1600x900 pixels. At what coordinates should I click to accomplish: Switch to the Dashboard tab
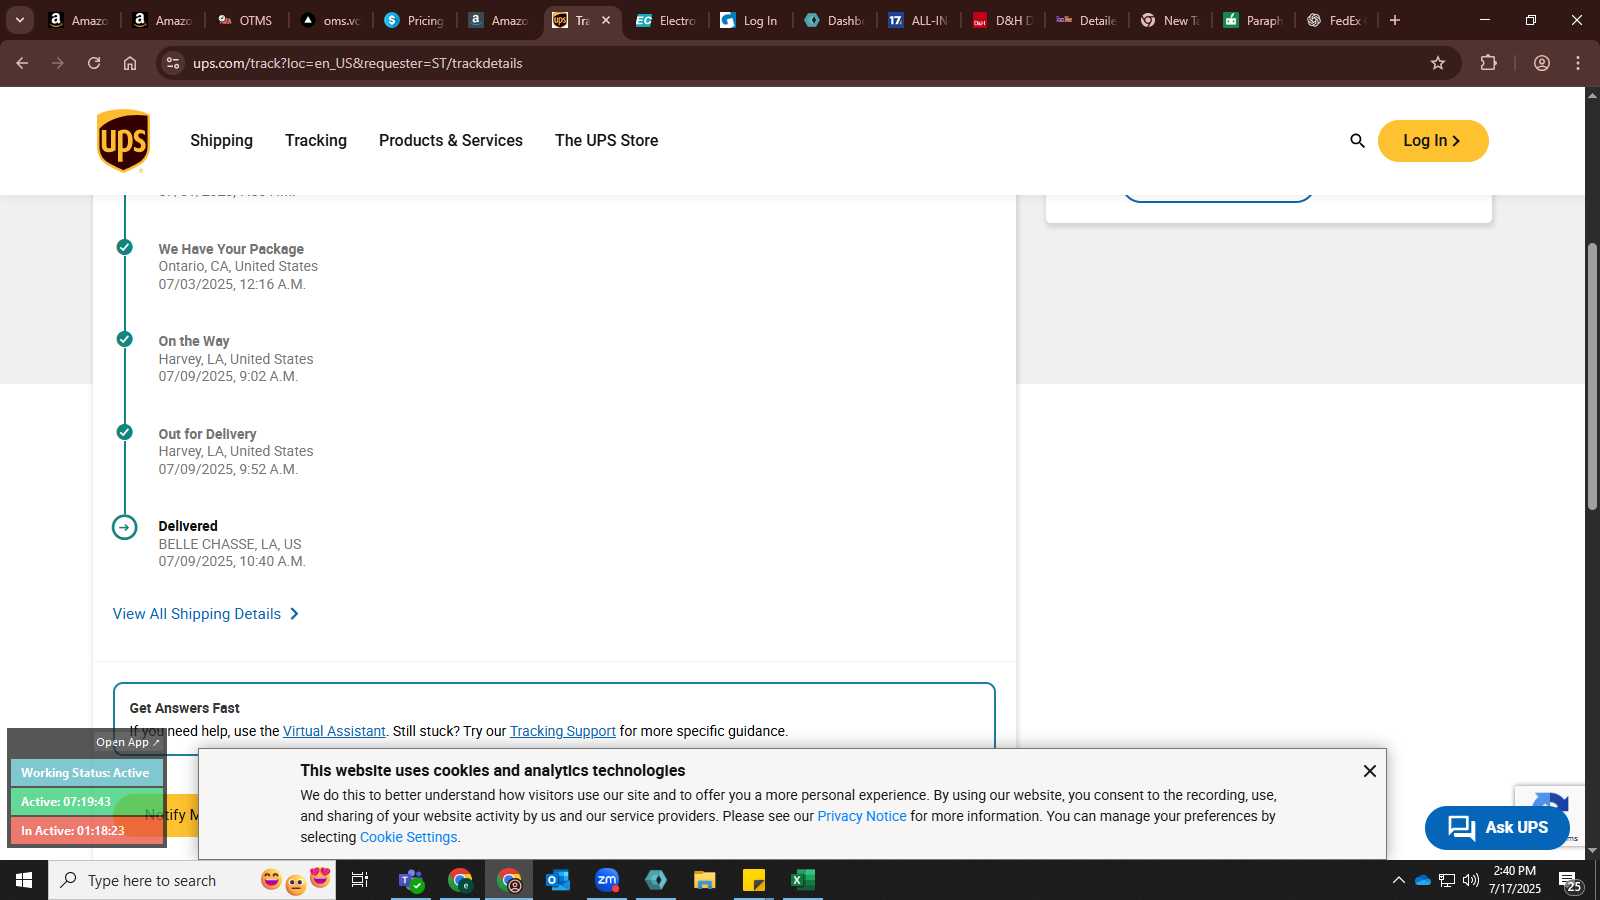point(834,20)
